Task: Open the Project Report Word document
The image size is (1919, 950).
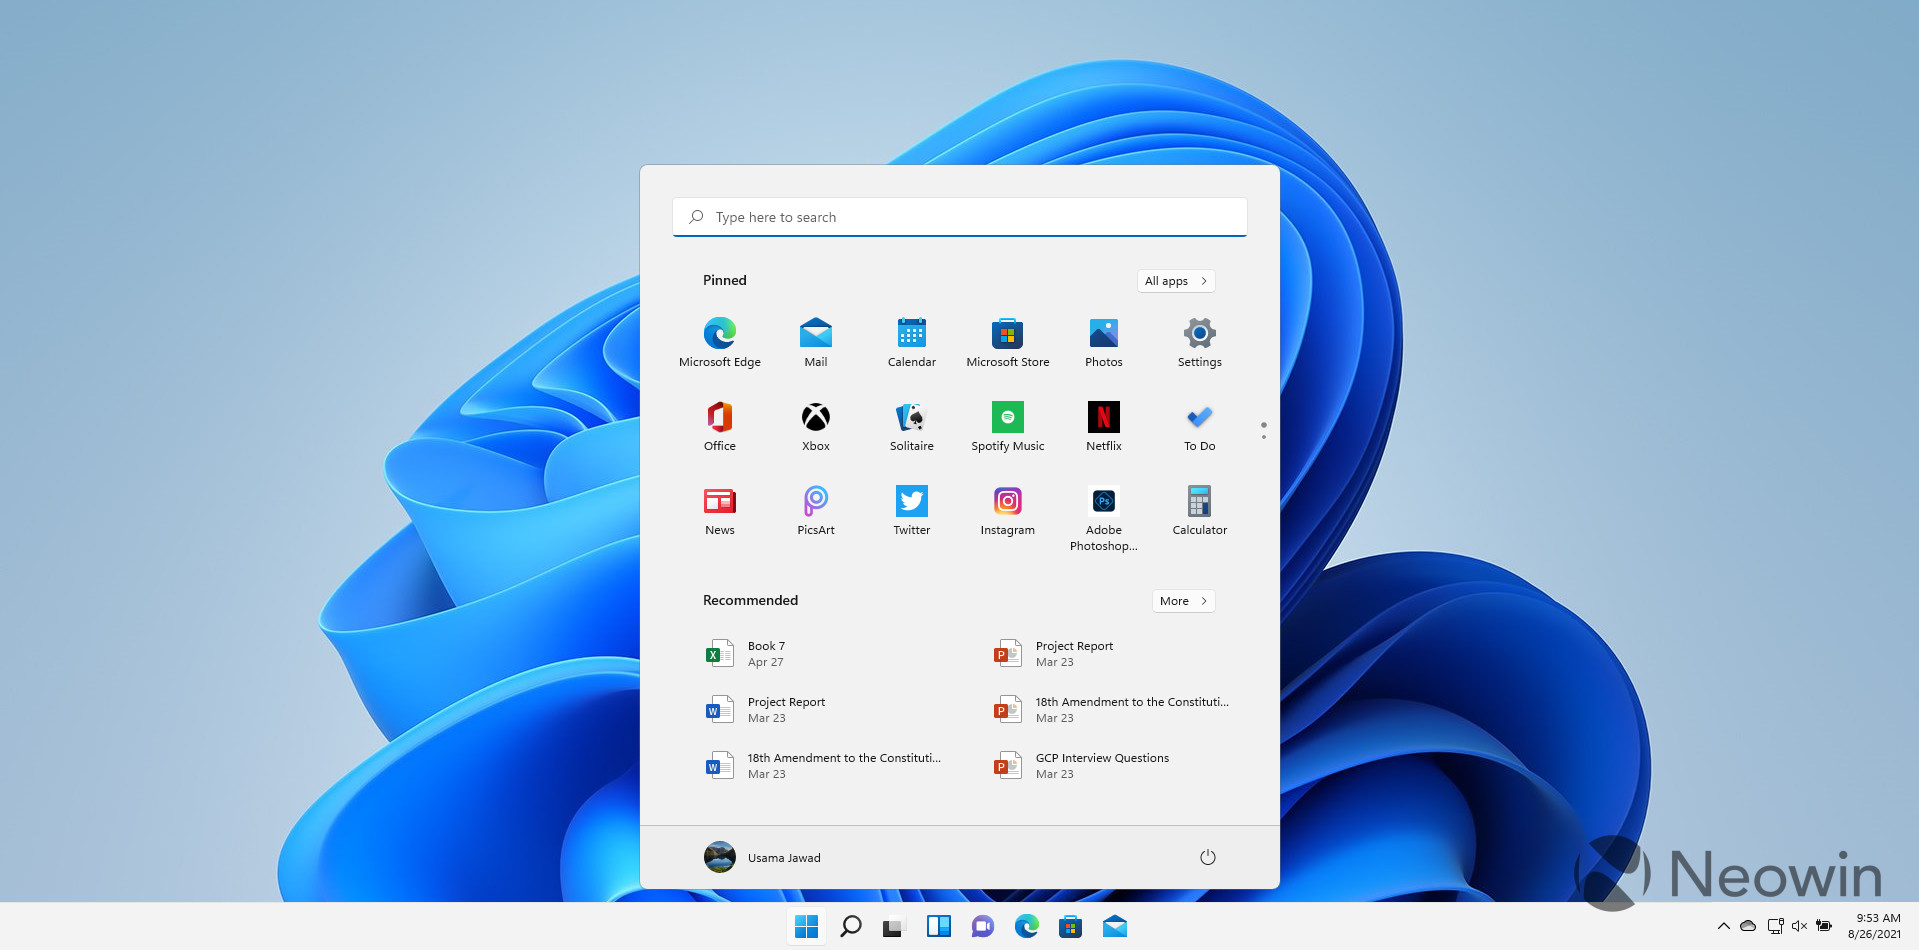Action: (786, 709)
